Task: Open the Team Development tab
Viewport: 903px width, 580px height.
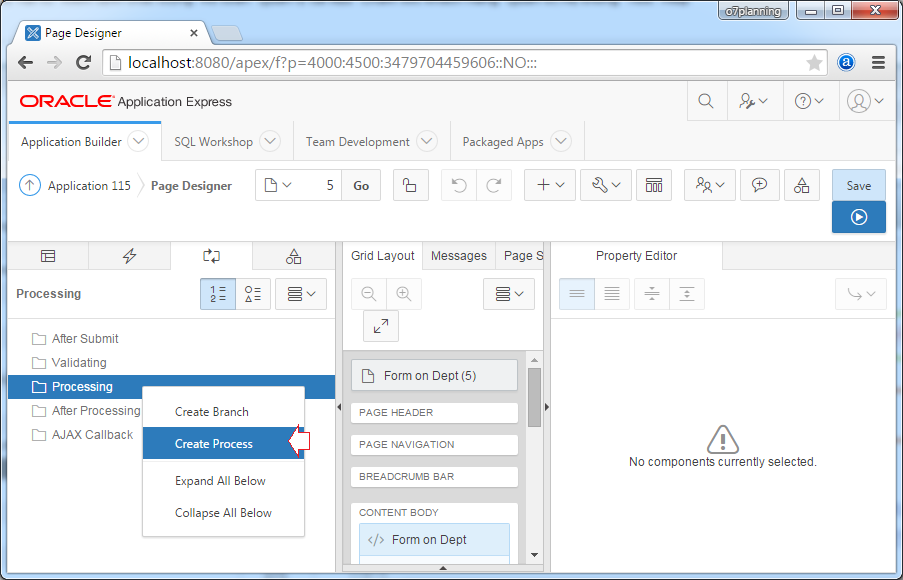Action: pyautogui.click(x=358, y=142)
